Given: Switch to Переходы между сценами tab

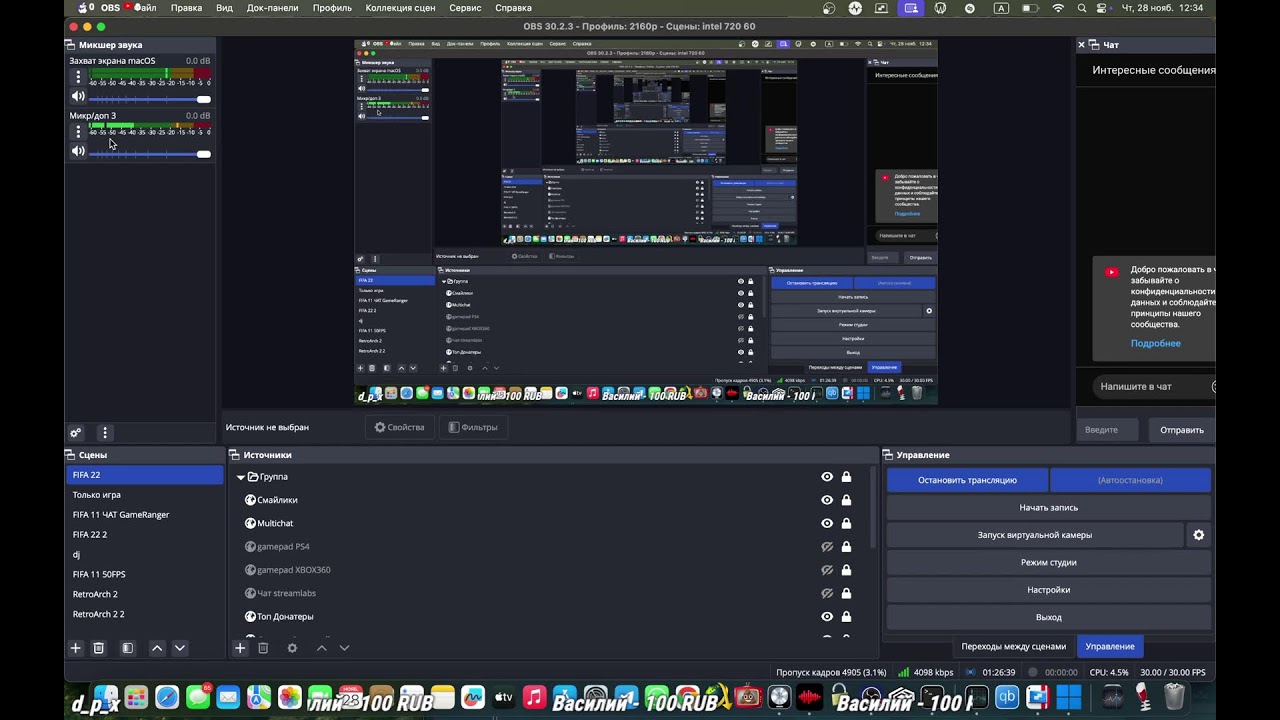Looking at the screenshot, I should click(x=1013, y=646).
